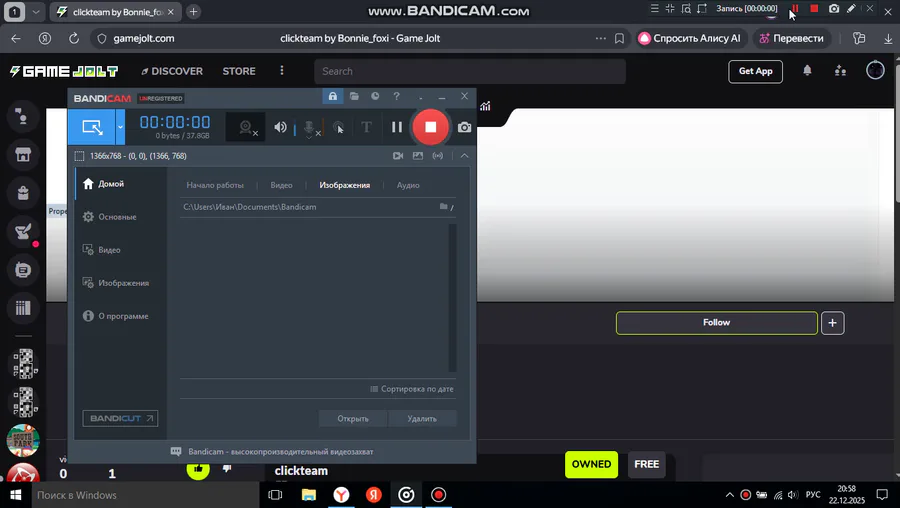900x508 pixels.
Task: Take a screenshot using Bandicam camera icon
Action: 464,127
